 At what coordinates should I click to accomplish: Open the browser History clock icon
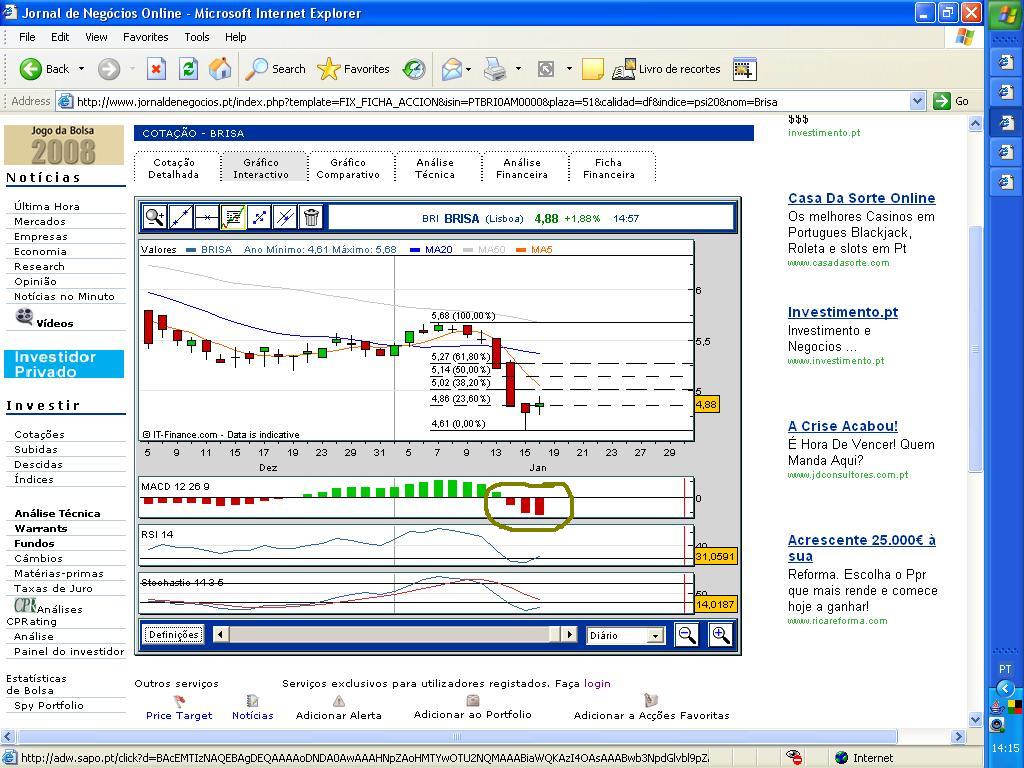pos(414,69)
